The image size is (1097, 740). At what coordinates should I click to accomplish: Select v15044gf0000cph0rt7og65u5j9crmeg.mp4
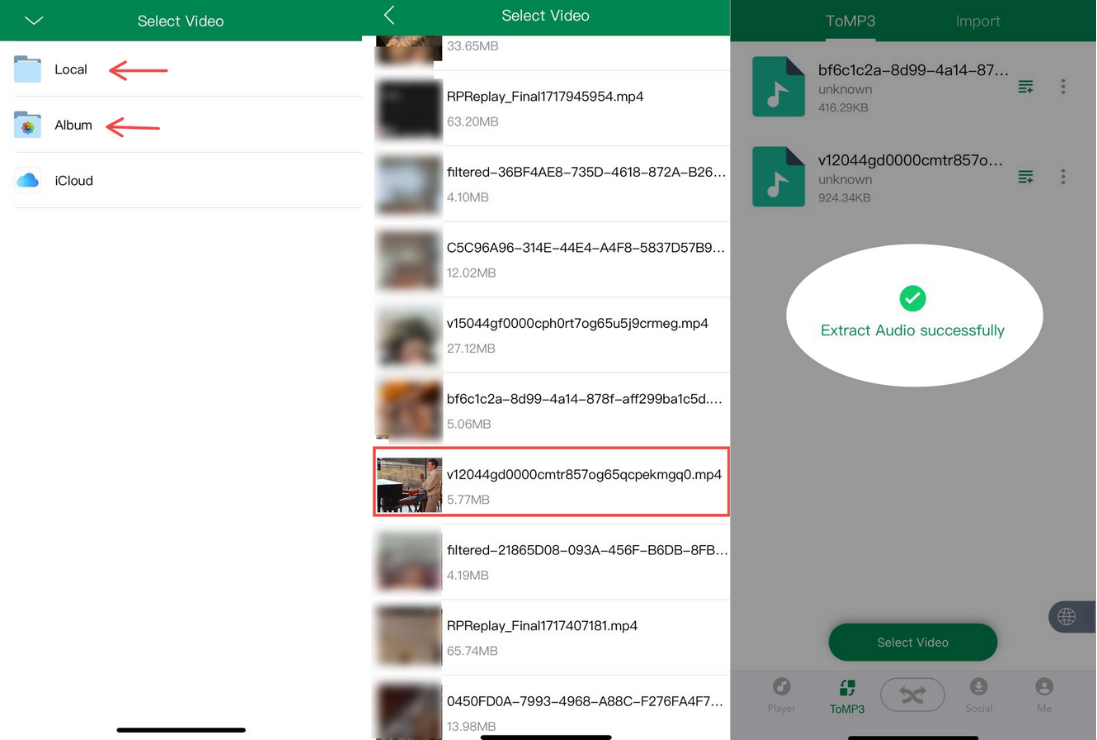pos(552,335)
